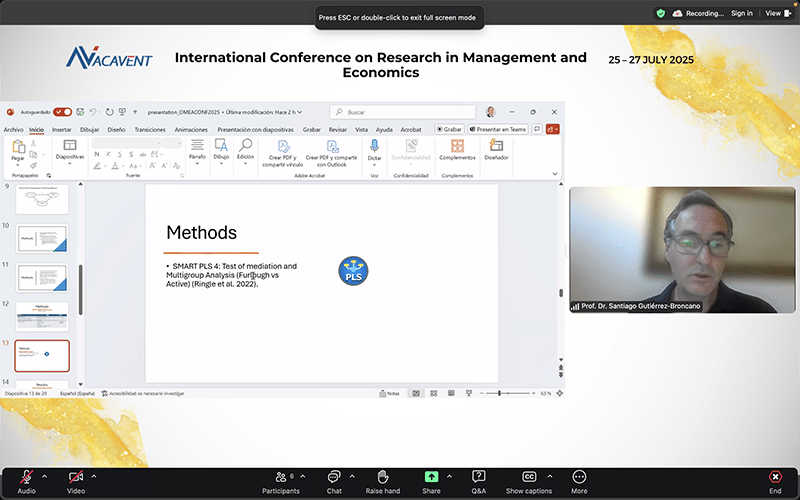This screenshot has width=800, height=500.
Task: Click the Sign in link
Action: pos(741,13)
